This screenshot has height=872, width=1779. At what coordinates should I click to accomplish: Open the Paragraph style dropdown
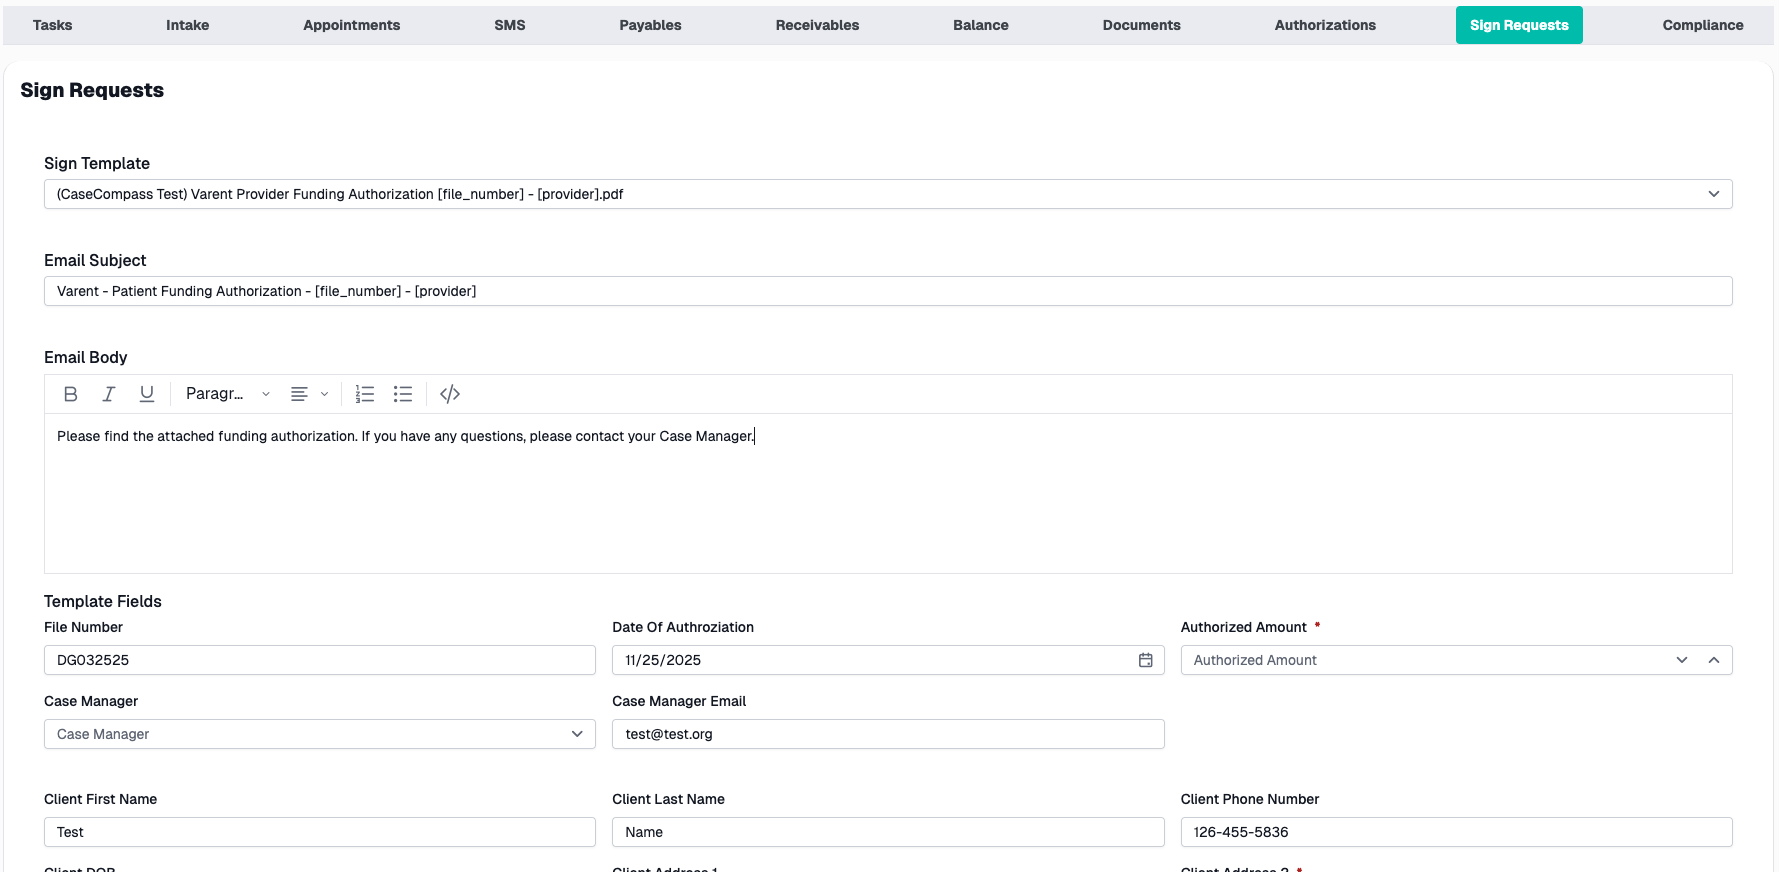click(227, 394)
